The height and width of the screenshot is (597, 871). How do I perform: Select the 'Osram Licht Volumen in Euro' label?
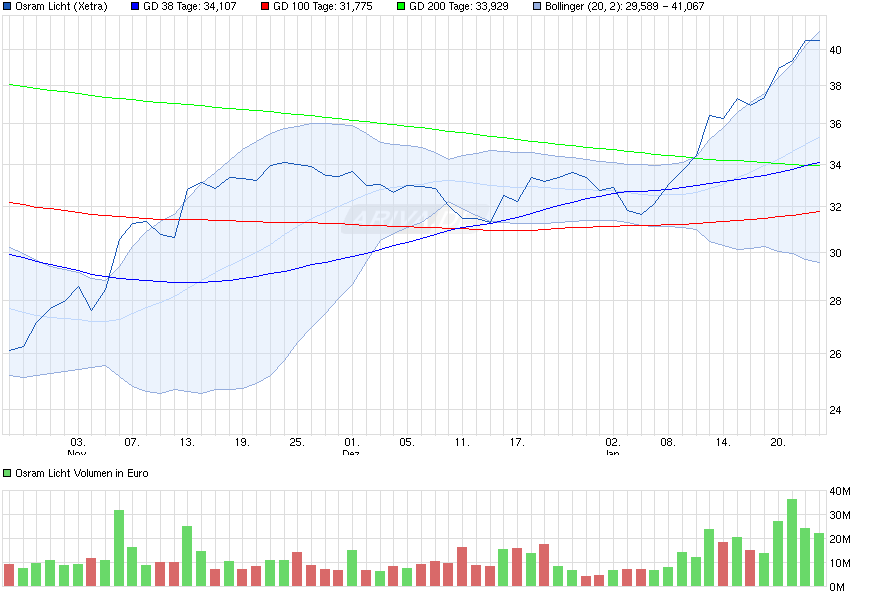tap(82, 473)
